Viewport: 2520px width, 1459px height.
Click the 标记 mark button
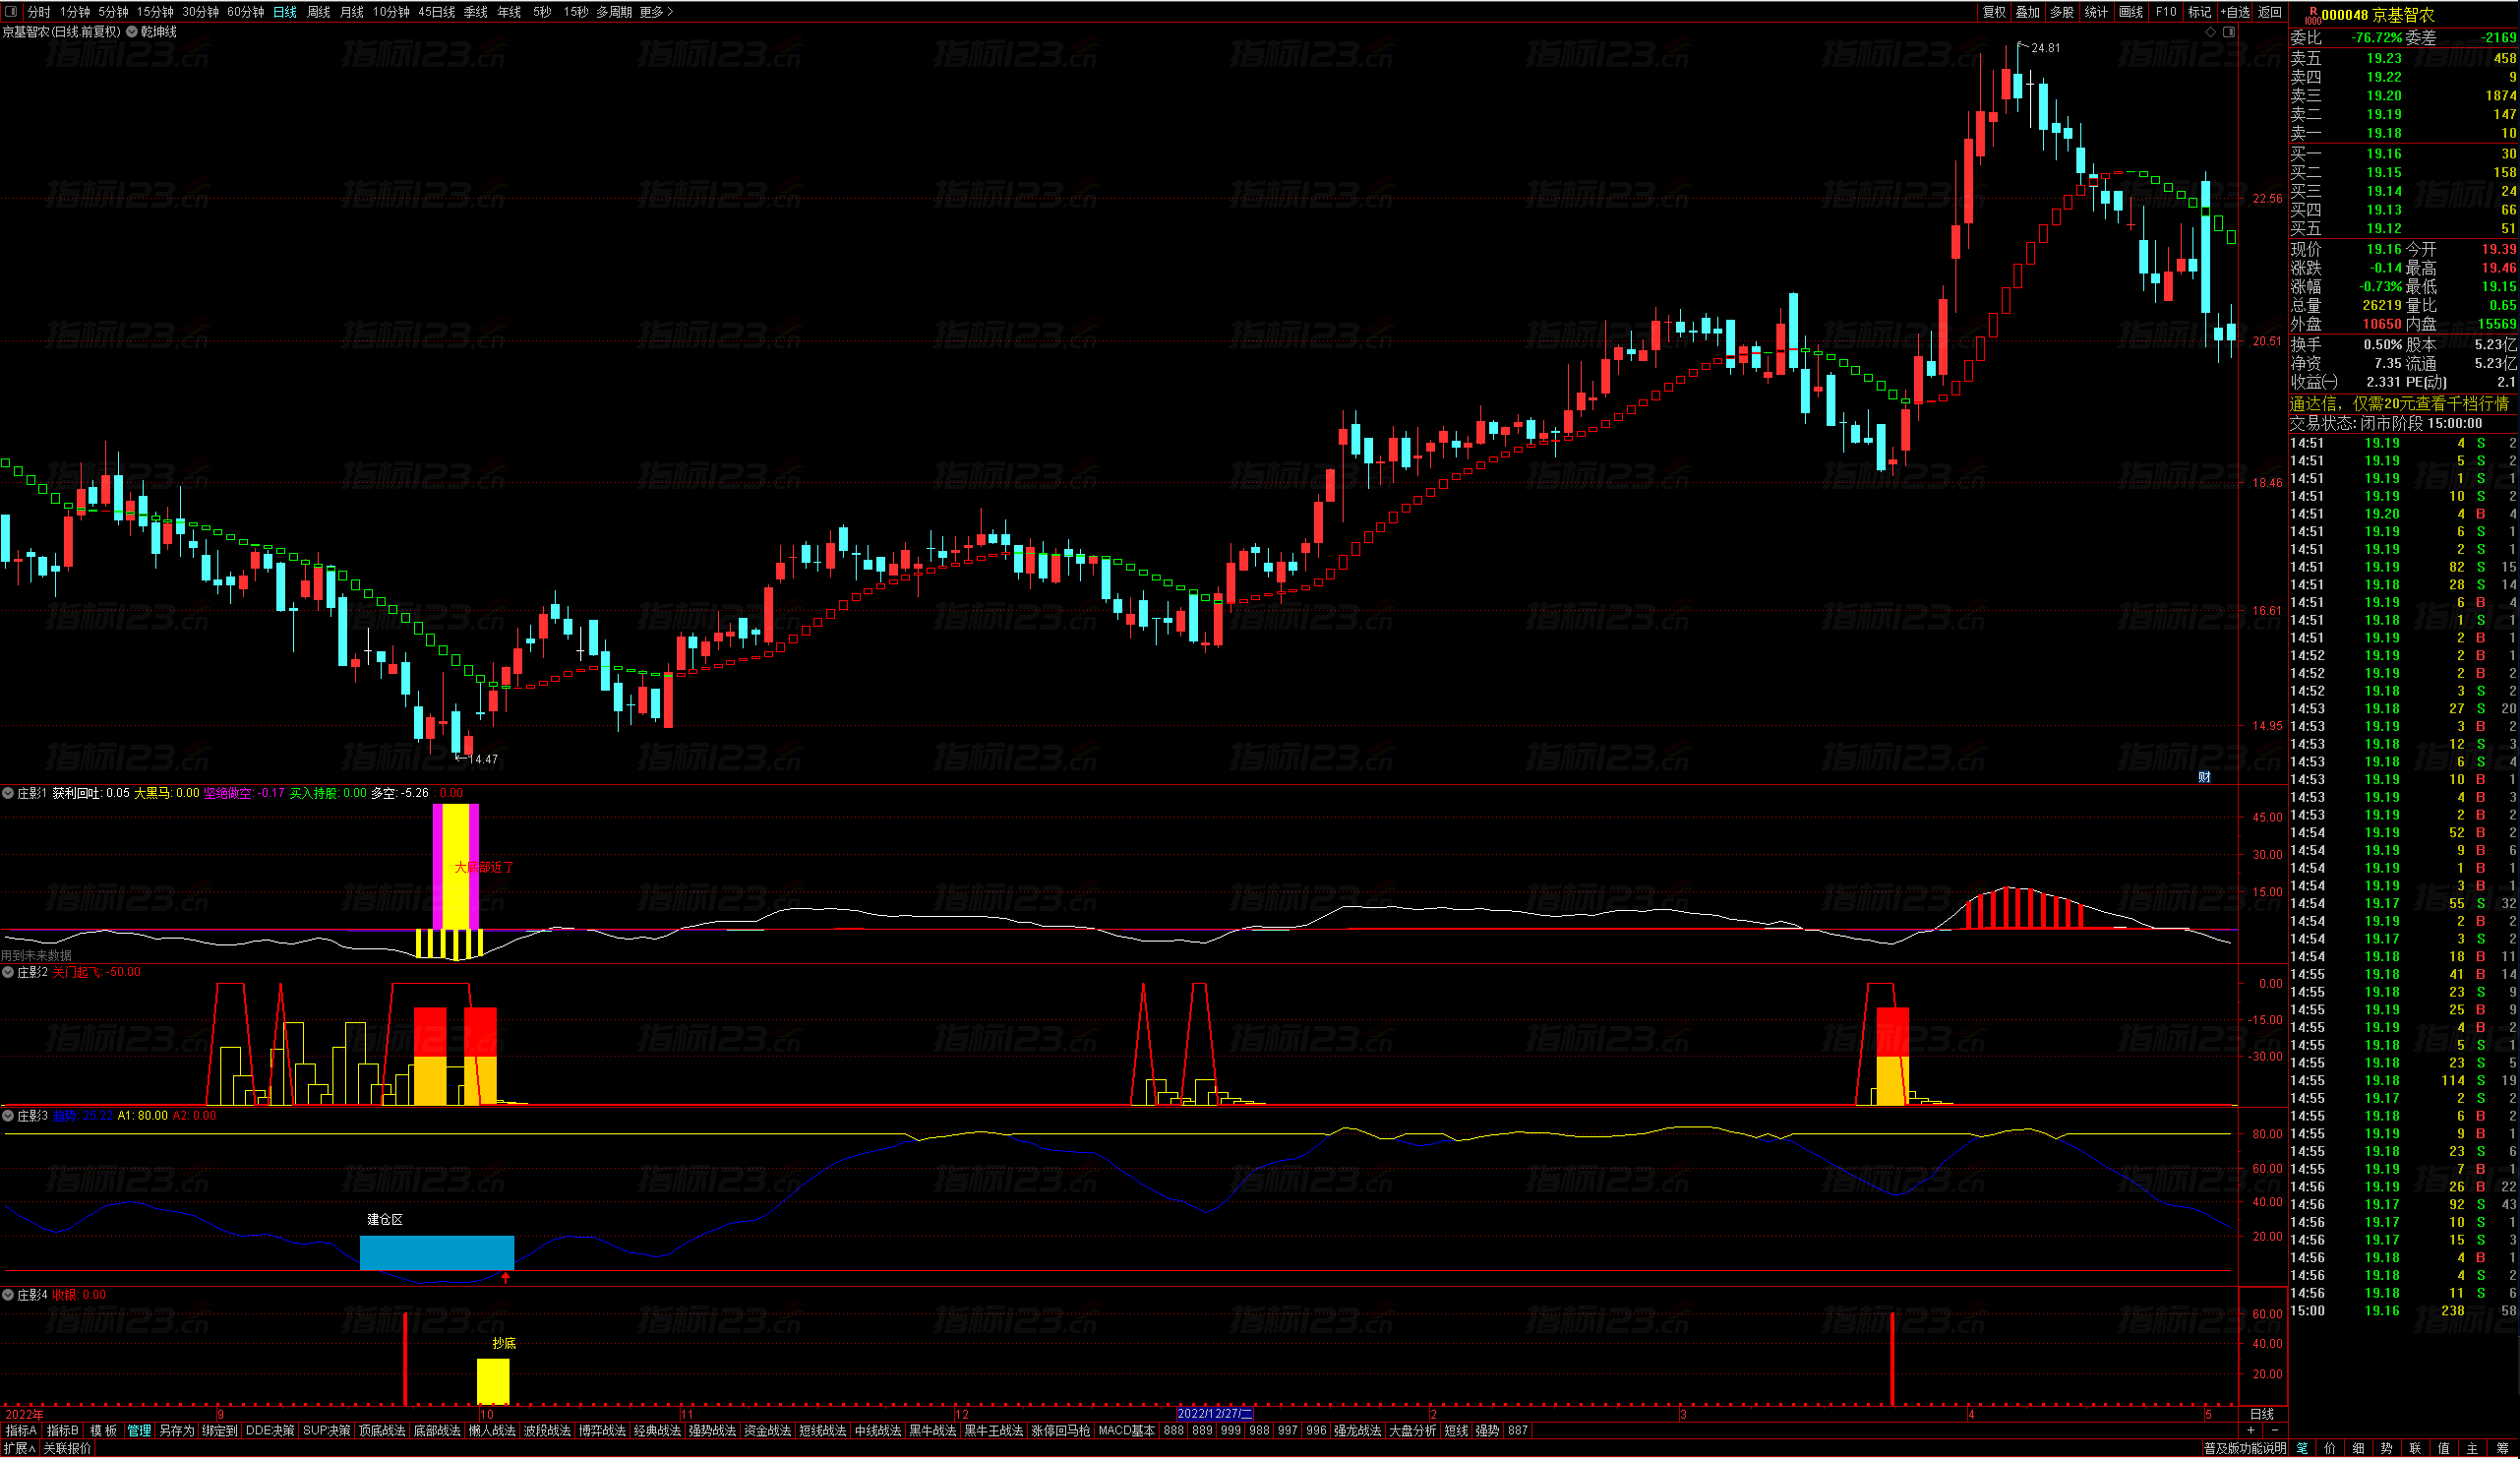pyautogui.click(x=2200, y=12)
